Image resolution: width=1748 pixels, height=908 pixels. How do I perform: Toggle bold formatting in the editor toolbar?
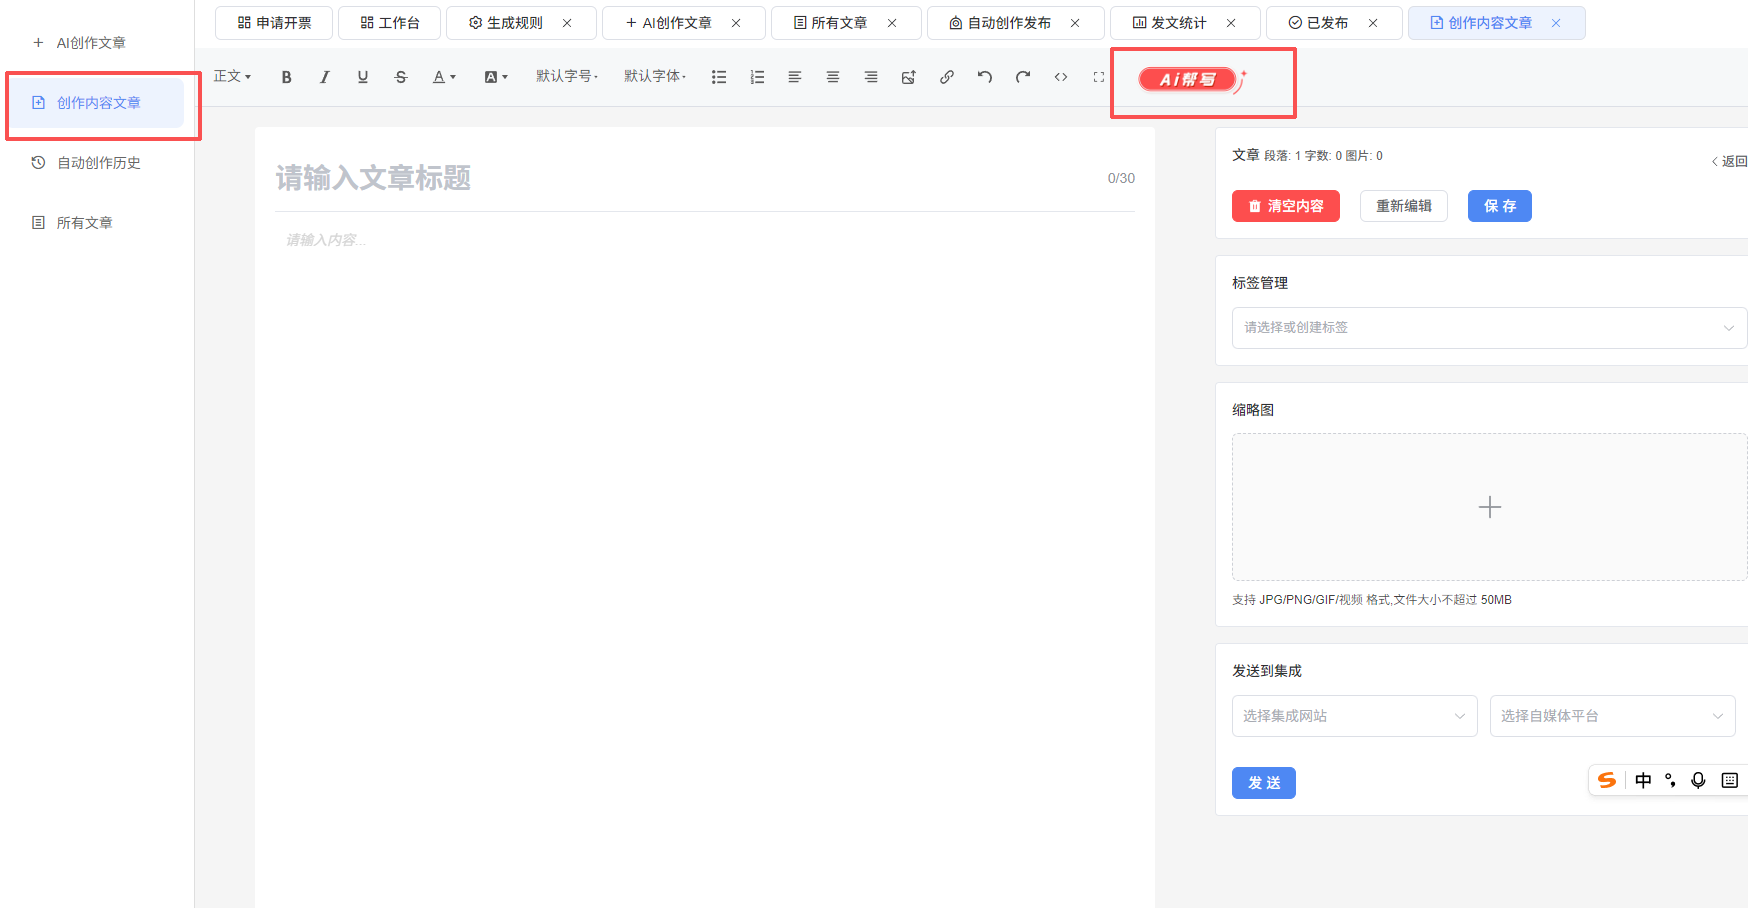tap(286, 77)
